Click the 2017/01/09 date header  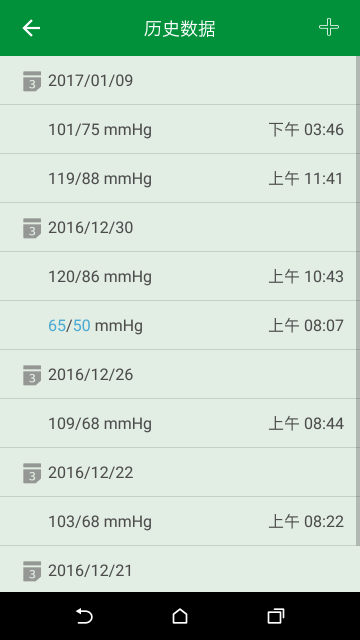[x=178, y=80]
